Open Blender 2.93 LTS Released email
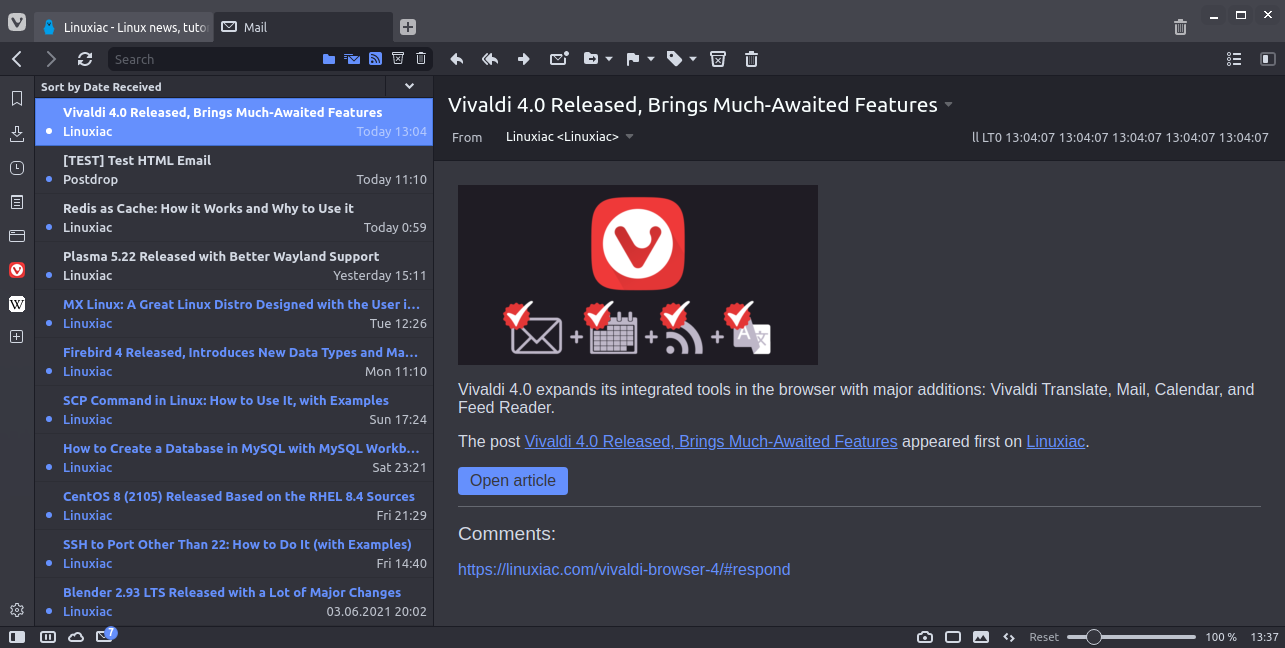 coord(234,602)
